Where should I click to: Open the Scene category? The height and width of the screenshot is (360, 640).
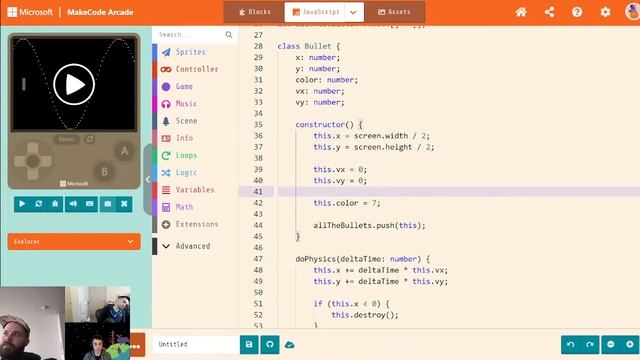point(195,121)
